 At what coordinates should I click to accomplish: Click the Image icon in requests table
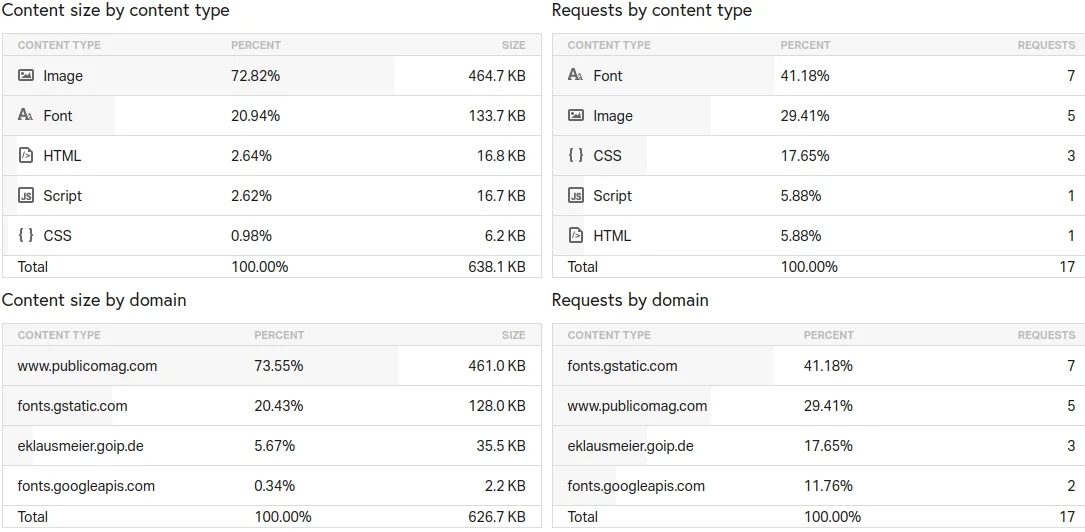pyautogui.click(x=576, y=116)
